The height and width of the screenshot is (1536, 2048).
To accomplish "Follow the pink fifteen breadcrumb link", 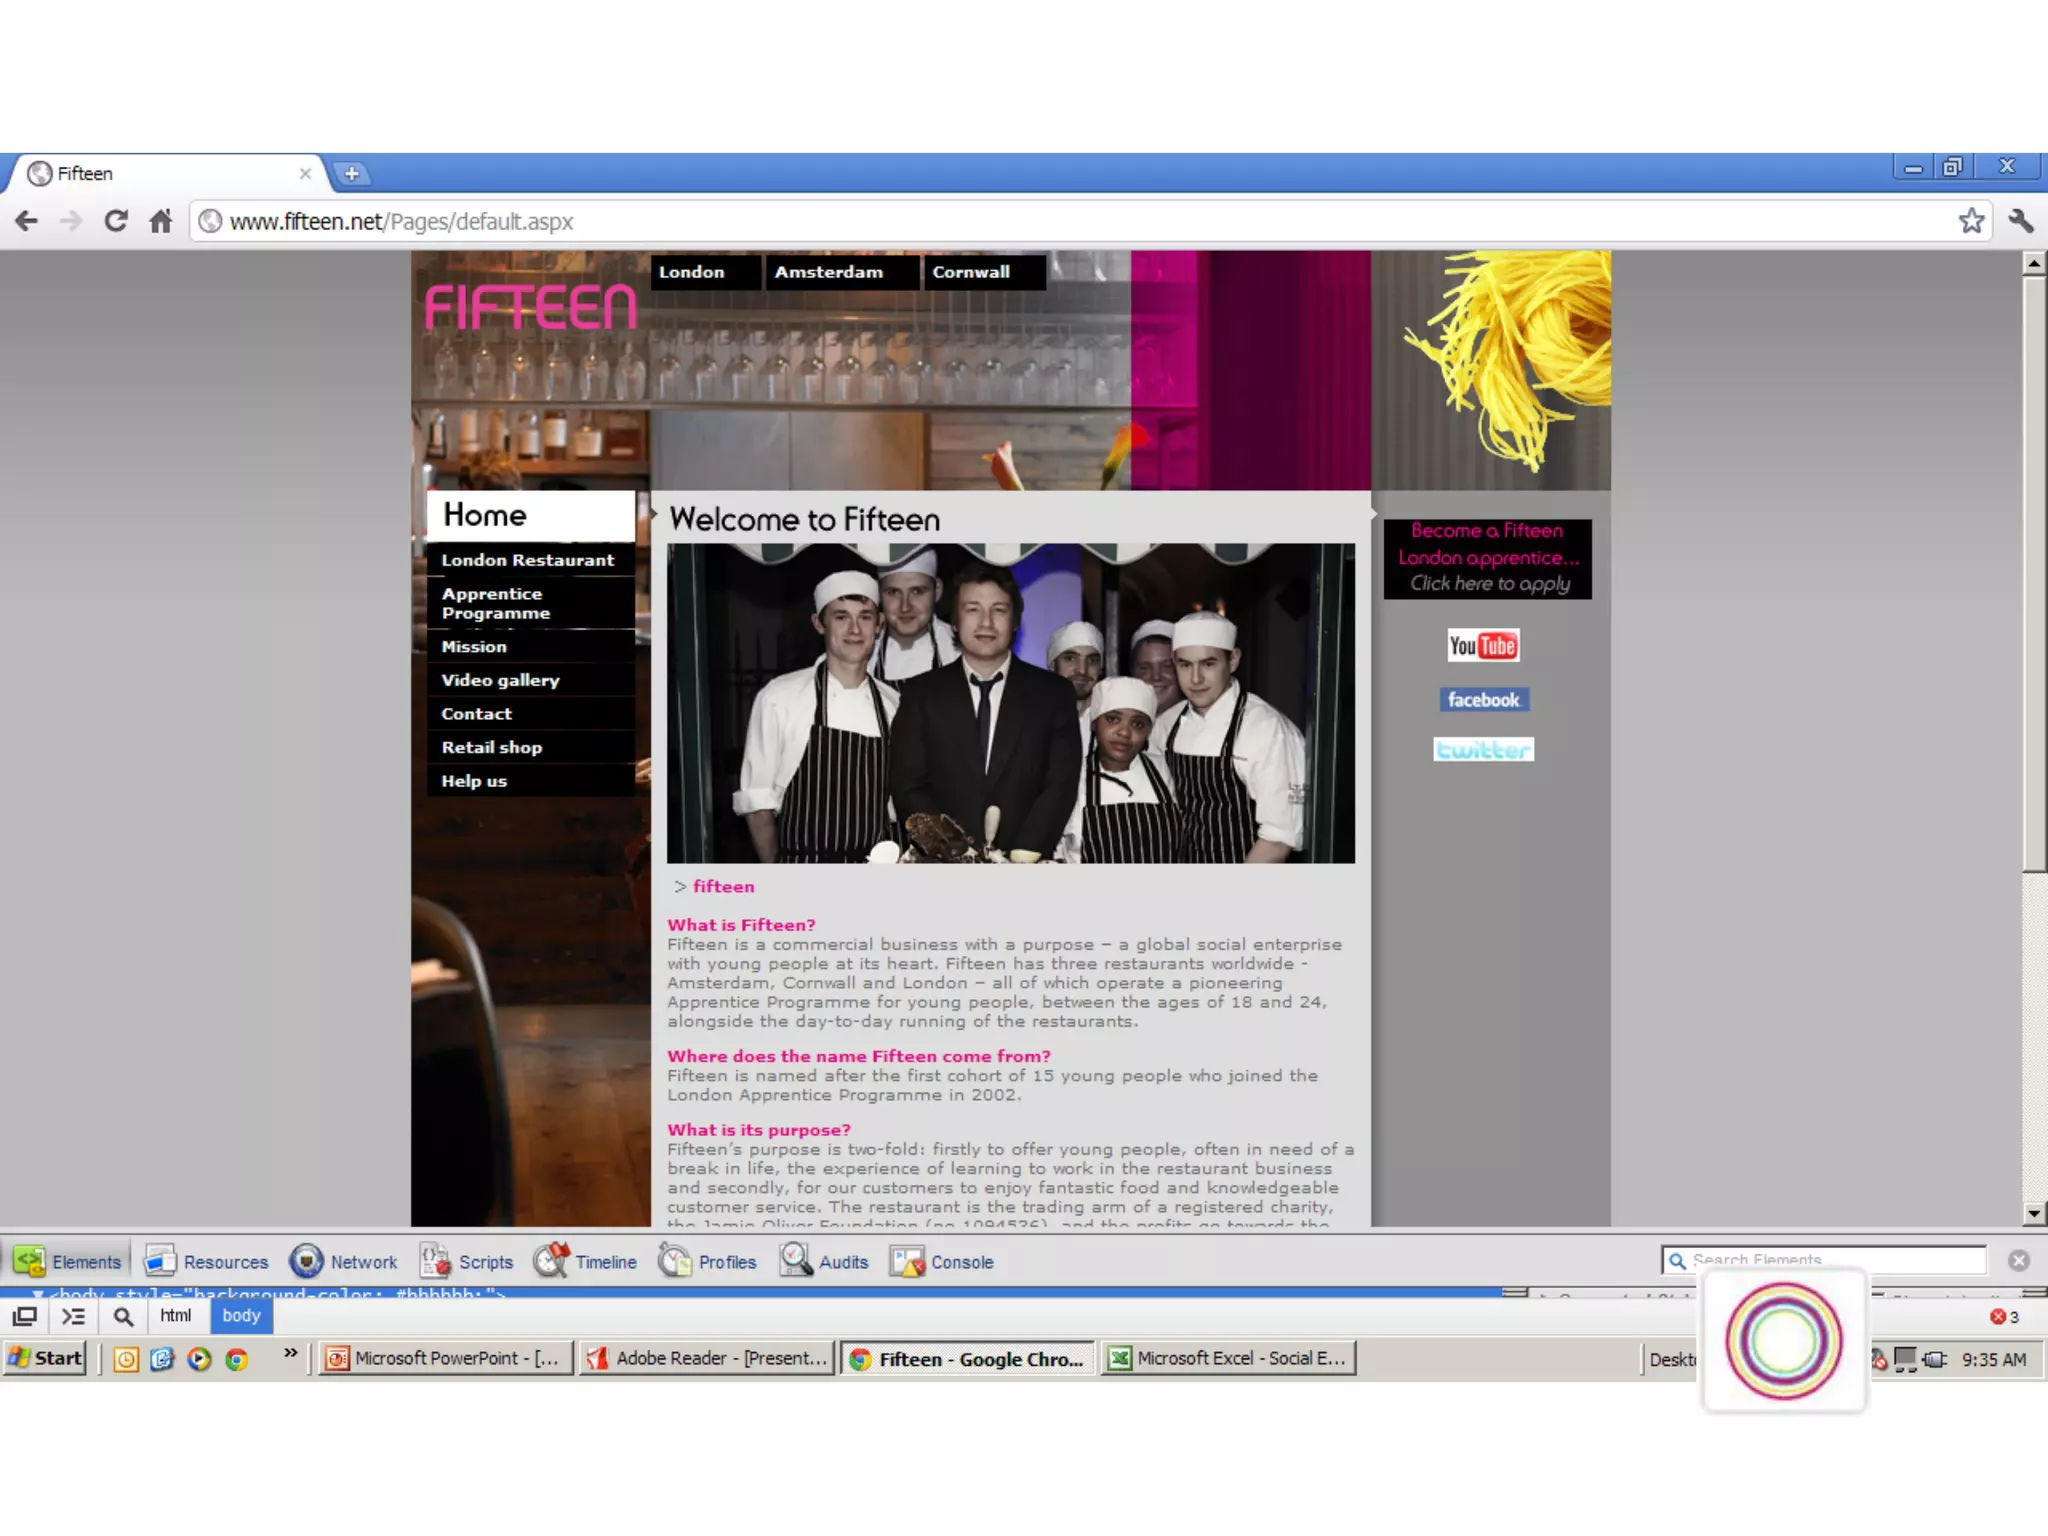I will (723, 887).
